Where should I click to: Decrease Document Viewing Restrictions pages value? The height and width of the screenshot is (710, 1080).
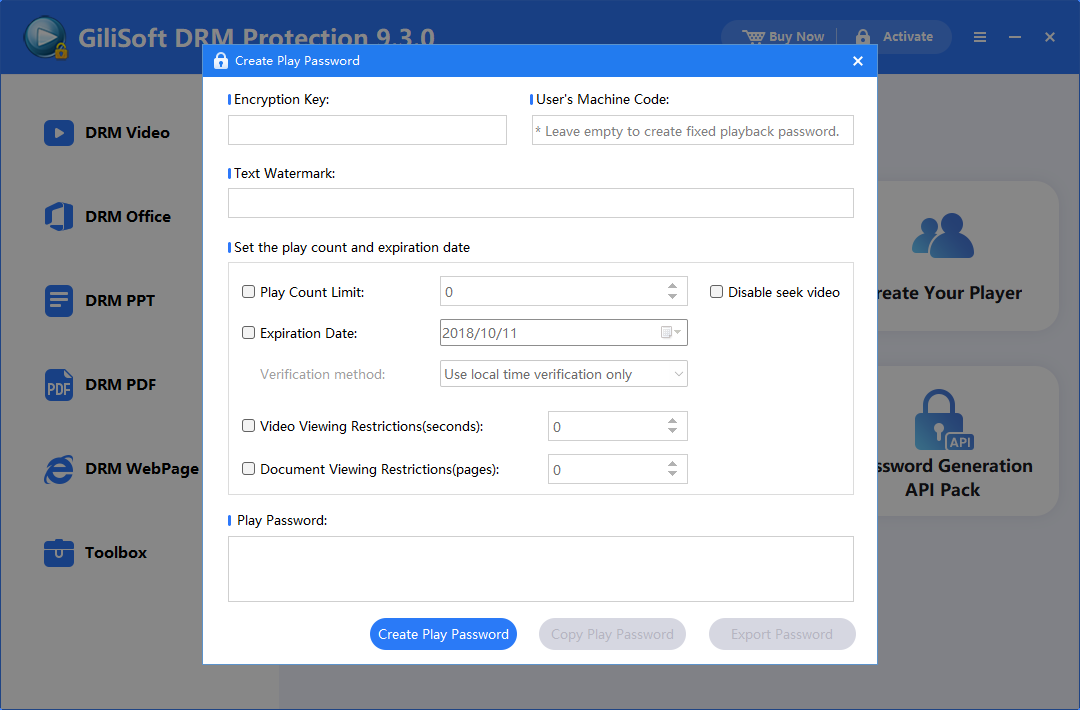click(x=672, y=474)
